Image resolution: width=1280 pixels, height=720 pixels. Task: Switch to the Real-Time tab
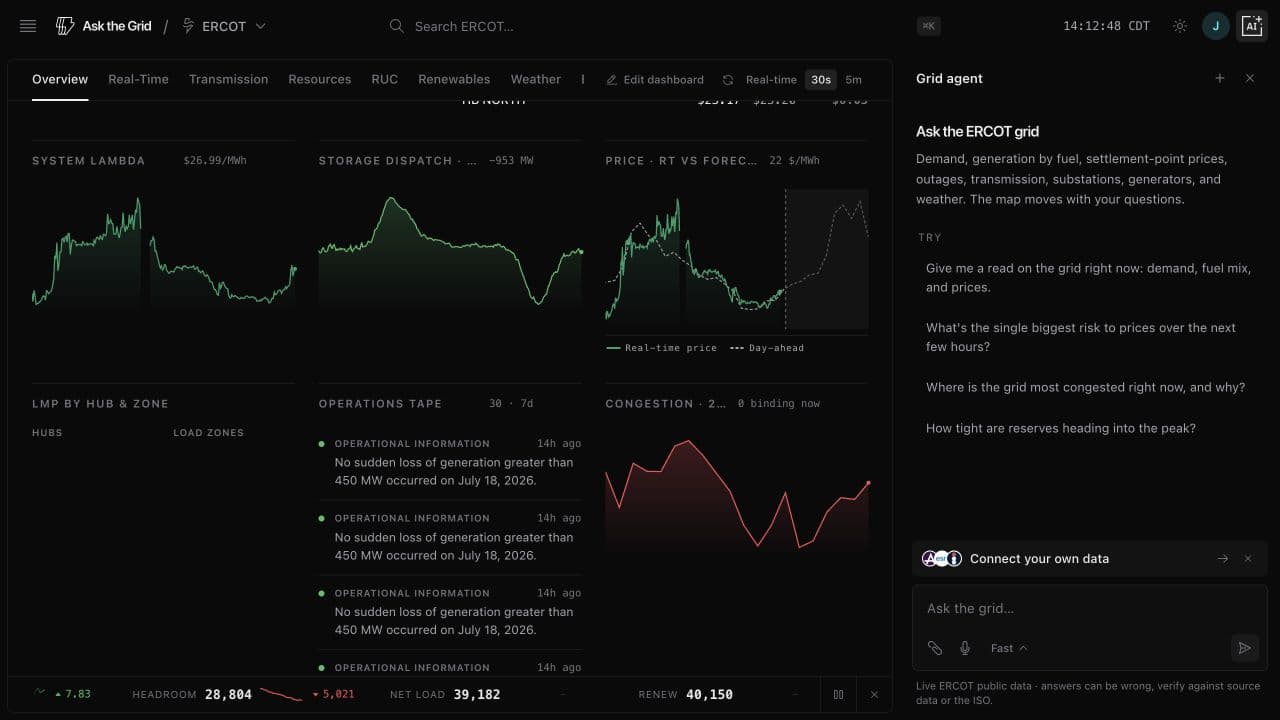(x=138, y=79)
